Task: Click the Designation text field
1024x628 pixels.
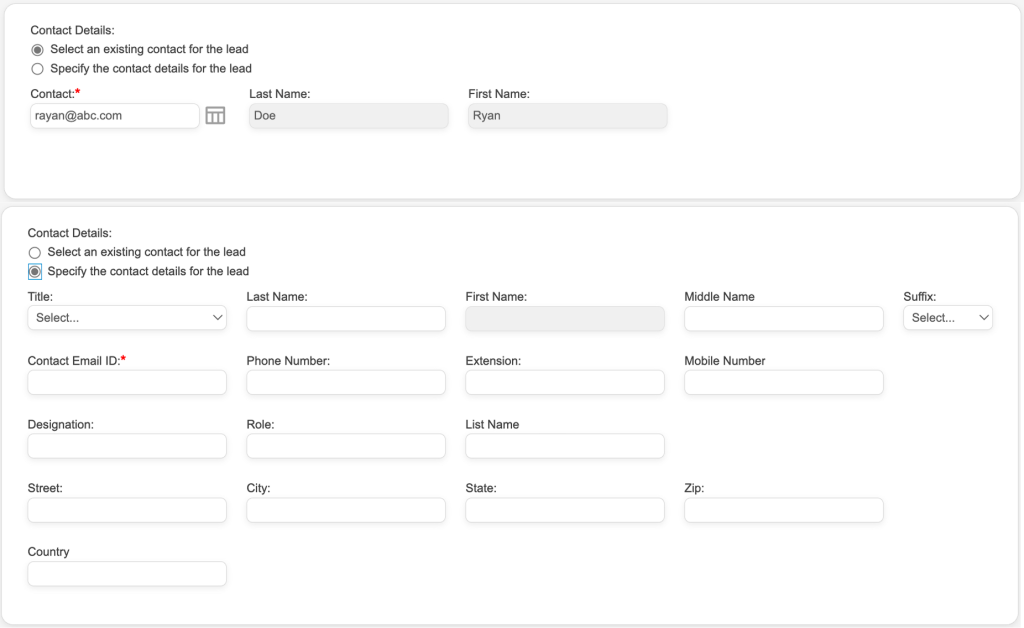Action: tap(127, 446)
